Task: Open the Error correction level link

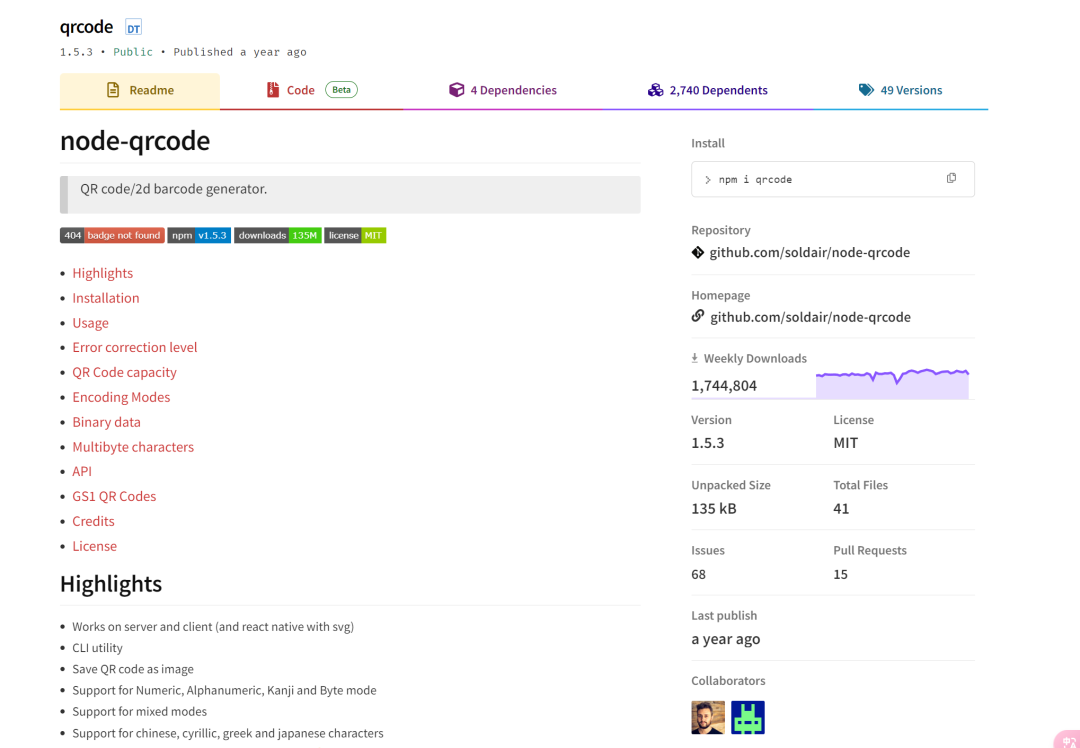Action: pyautogui.click(x=134, y=347)
